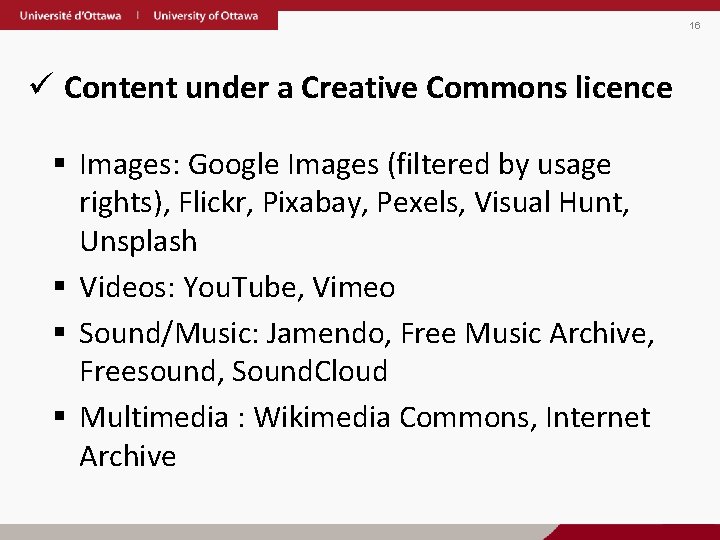Click the words 'Google Images'
The image size is (720, 540).
click(x=283, y=165)
